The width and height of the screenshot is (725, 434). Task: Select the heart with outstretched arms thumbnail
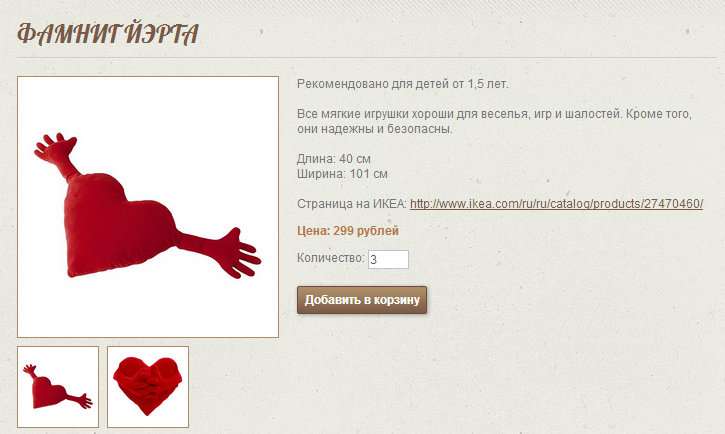58,387
